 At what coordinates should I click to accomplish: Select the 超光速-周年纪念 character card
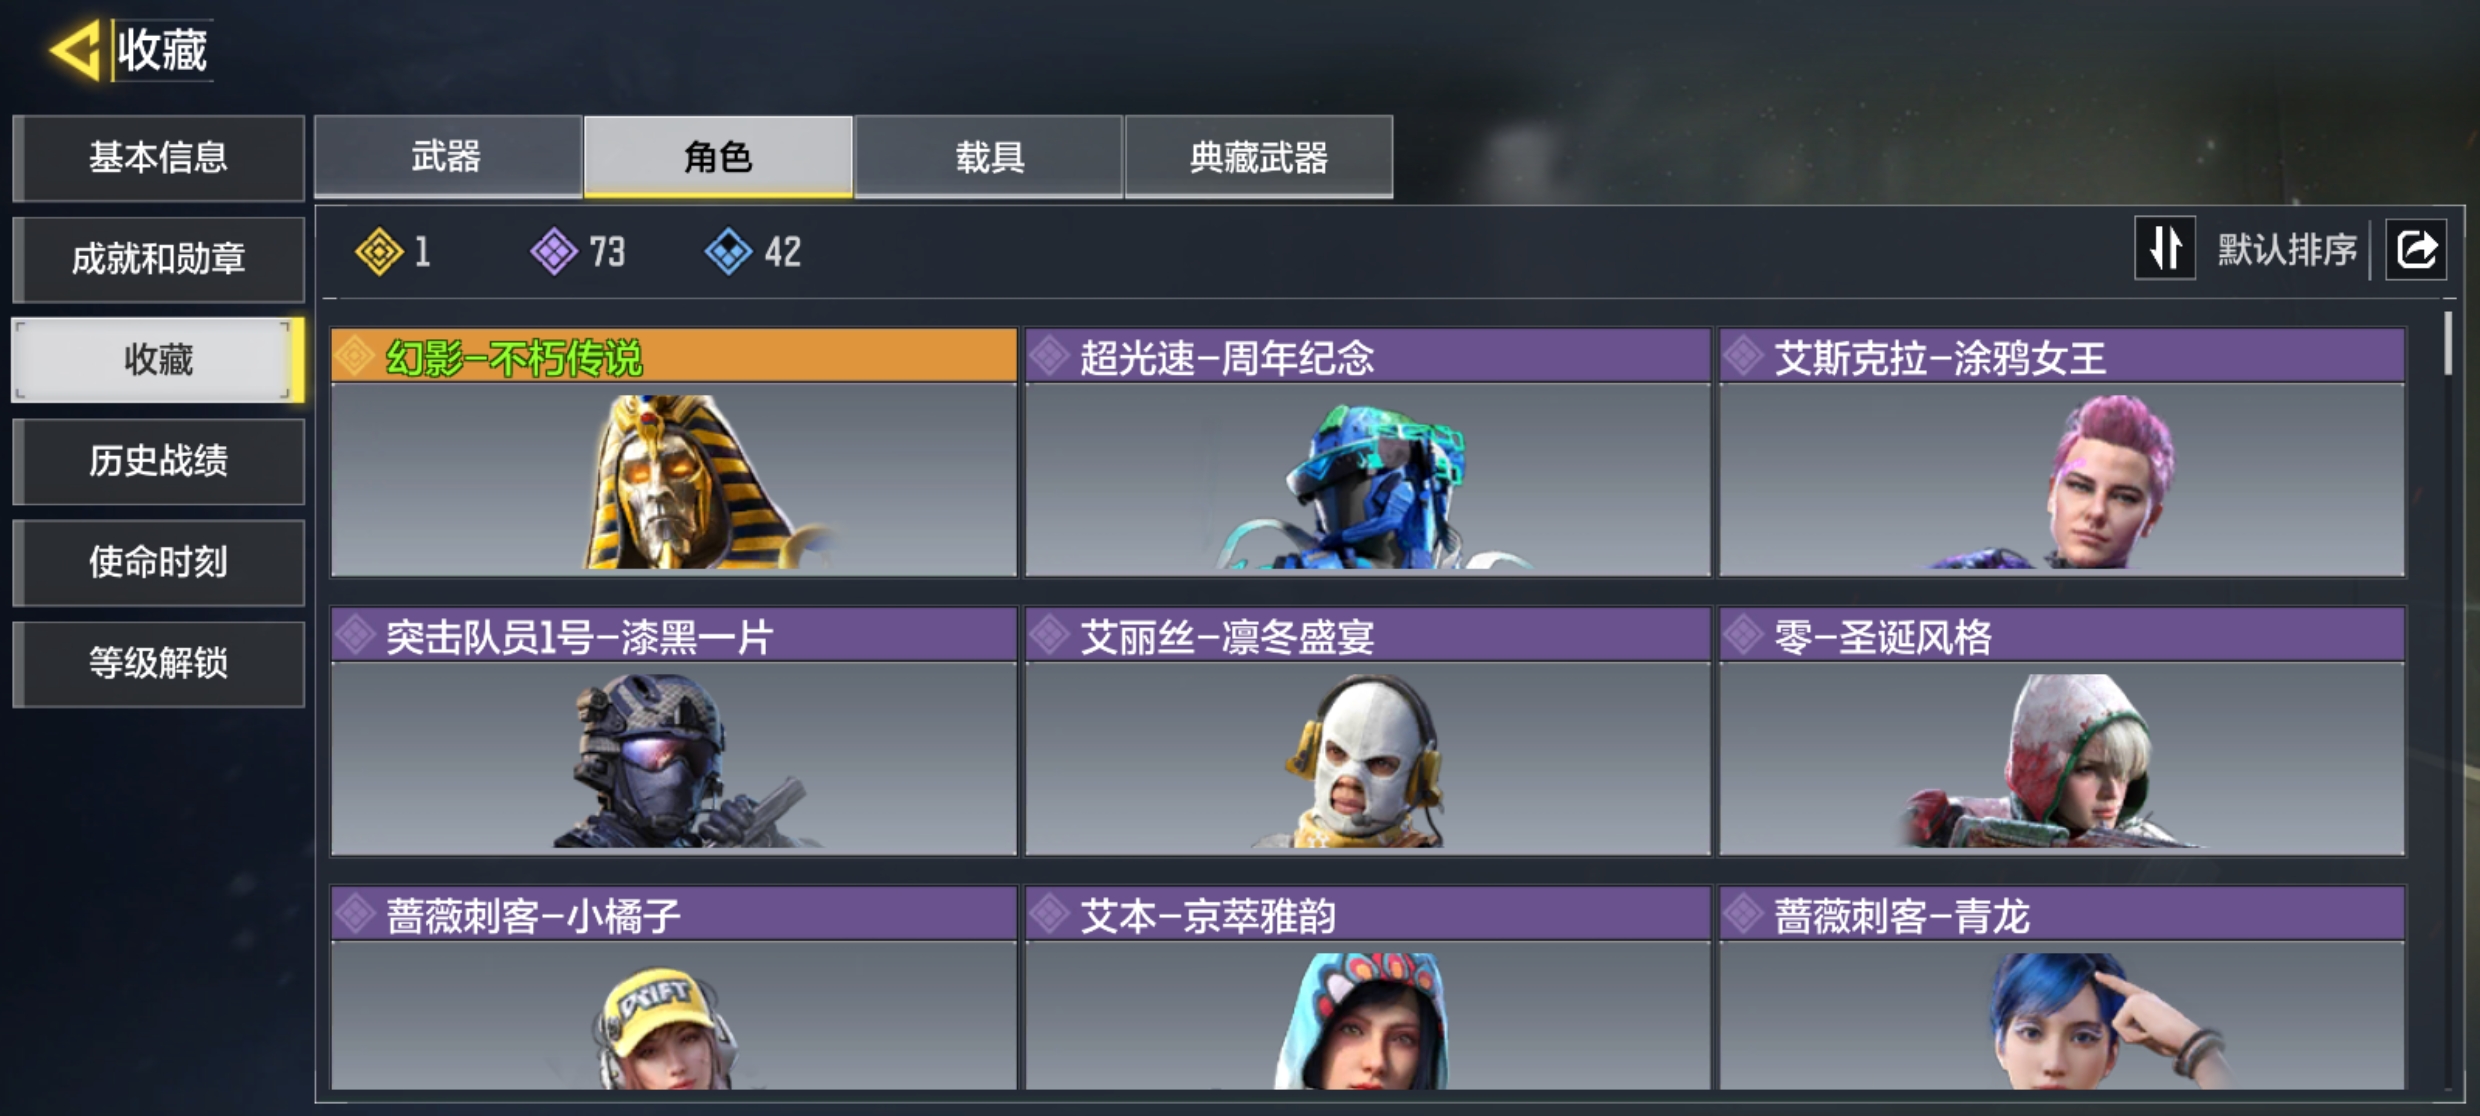[x=1368, y=453]
